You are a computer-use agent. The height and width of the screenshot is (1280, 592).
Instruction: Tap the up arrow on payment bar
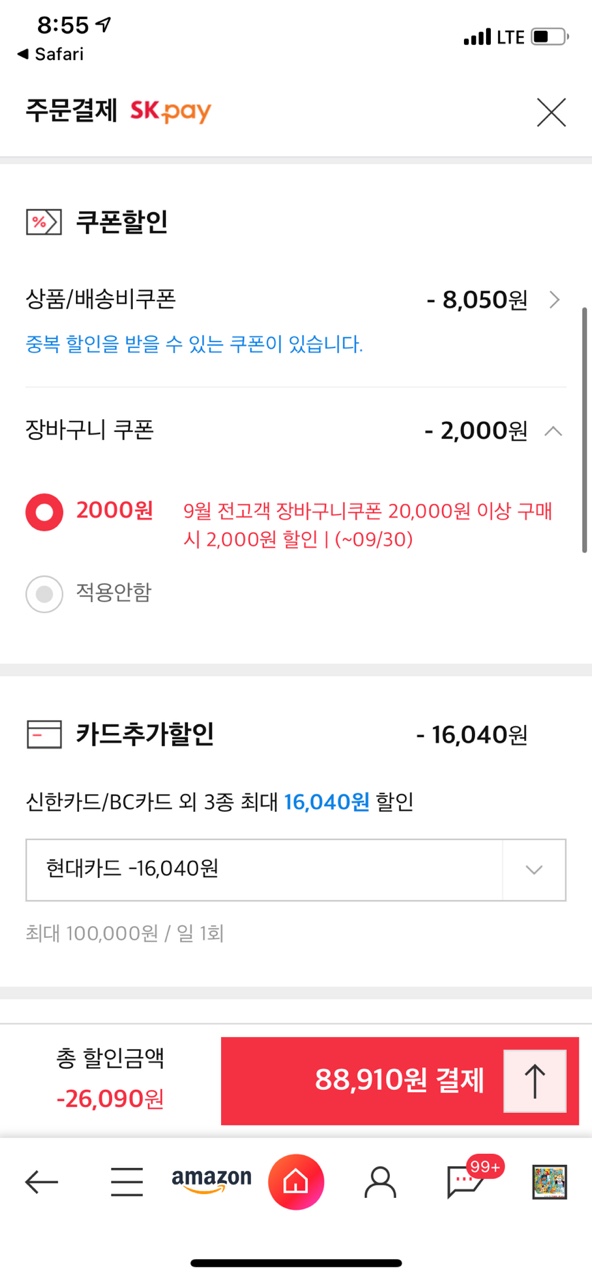click(535, 1081)
